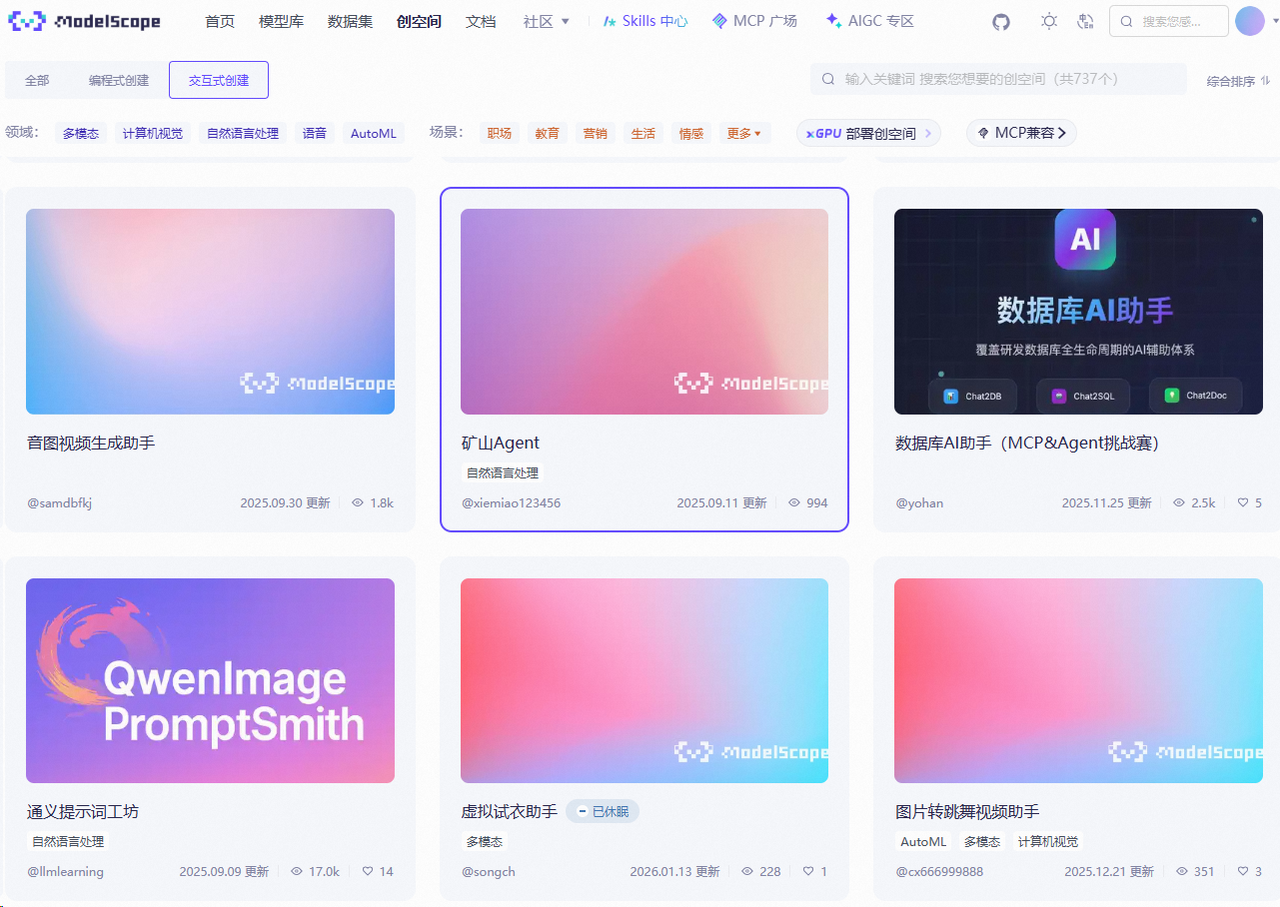1280x907 pixels.
Task: Open the 数据库AI助手 cover thumbnail
Action: coord(1078,311)
